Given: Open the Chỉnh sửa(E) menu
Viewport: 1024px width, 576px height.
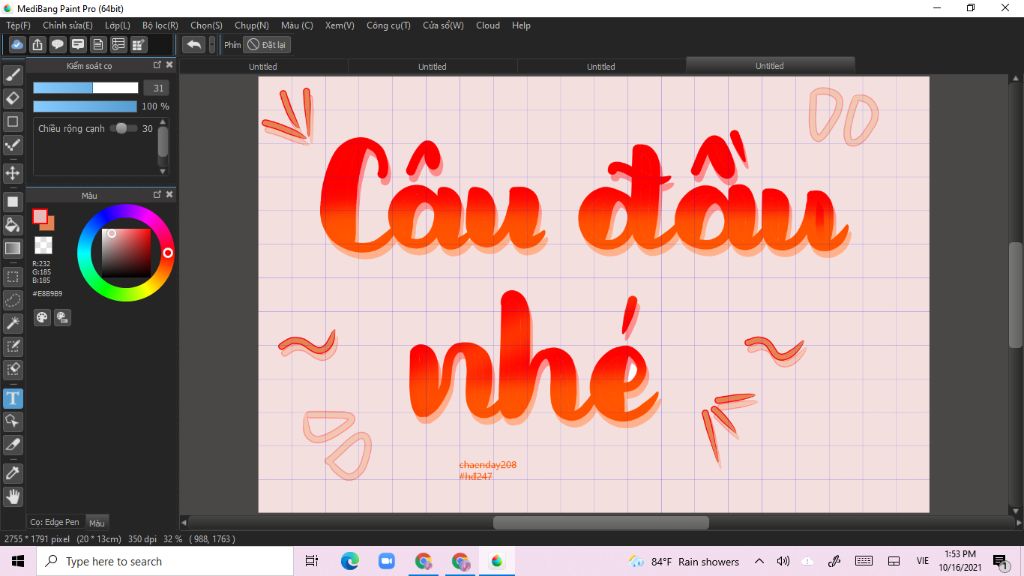Looking at the screenshot, I should [67, 25].
